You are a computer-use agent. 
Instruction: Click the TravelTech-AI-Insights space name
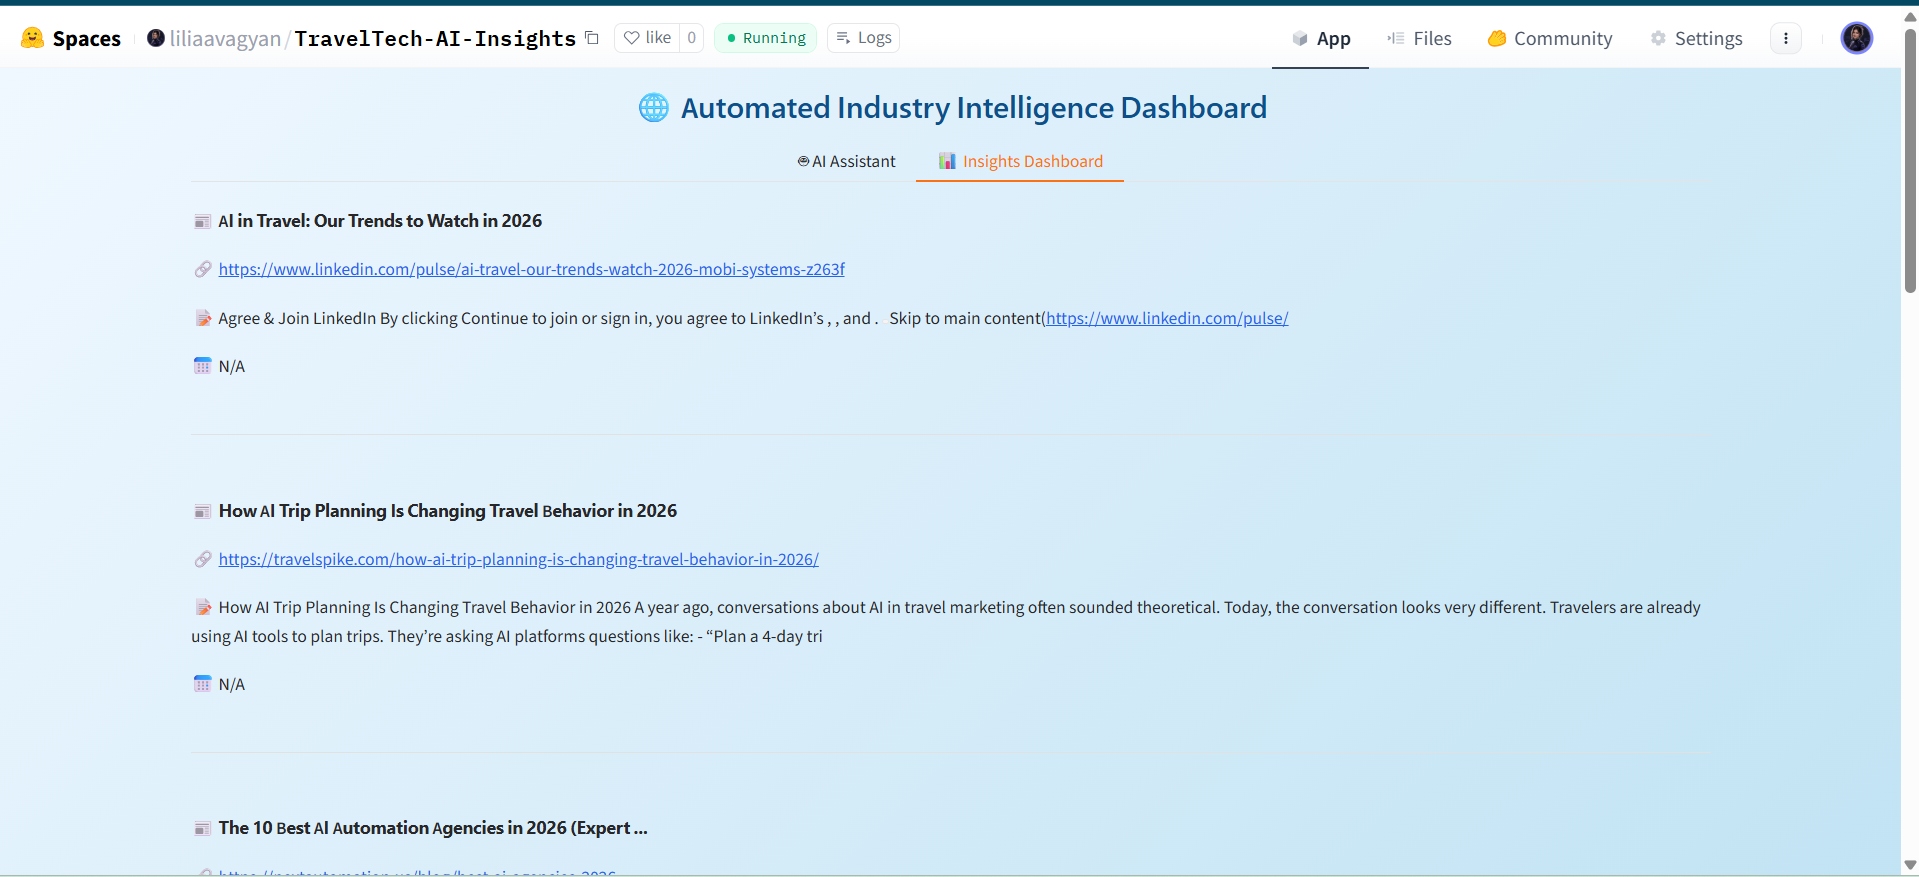[435, 38]
